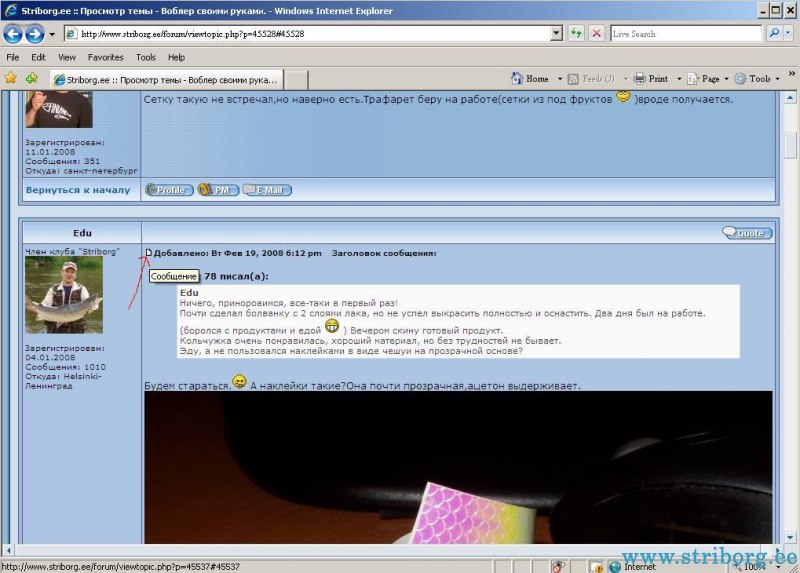Open the Favorites menu
The width and height of the screenshot is (800, 573).
point(105,57)
